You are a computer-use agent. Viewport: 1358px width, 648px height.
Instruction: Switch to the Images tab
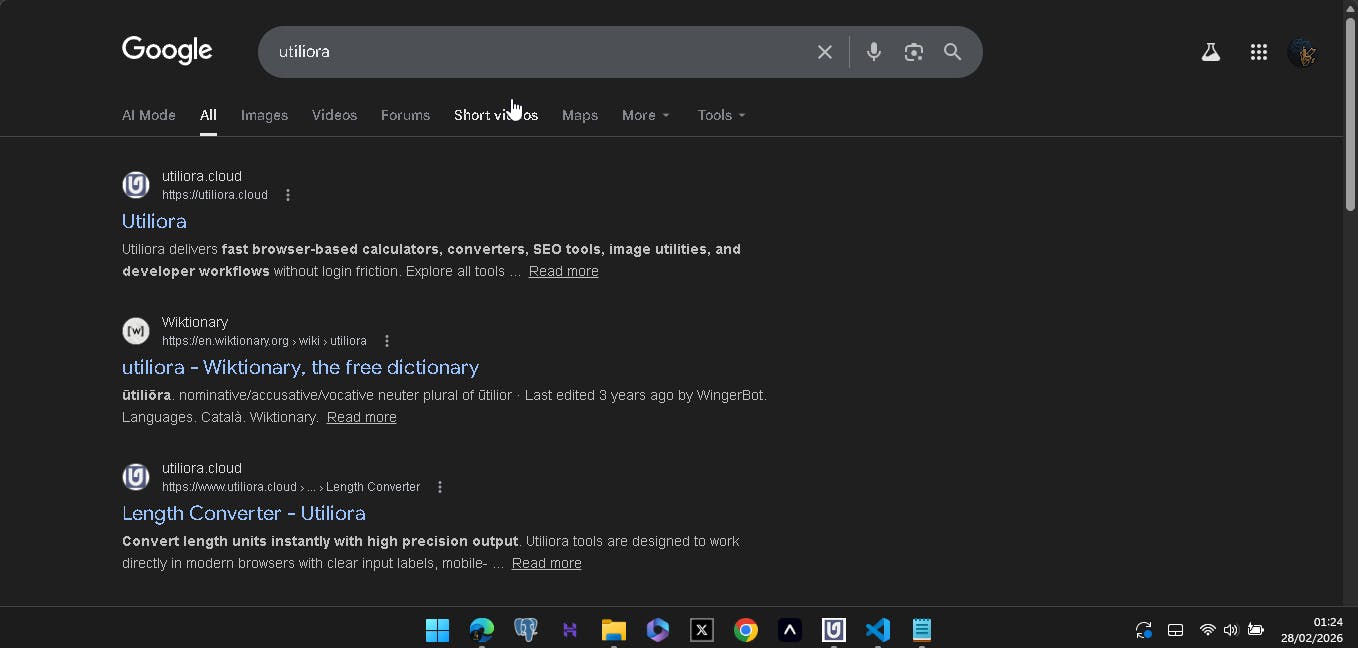click(265, 115)
